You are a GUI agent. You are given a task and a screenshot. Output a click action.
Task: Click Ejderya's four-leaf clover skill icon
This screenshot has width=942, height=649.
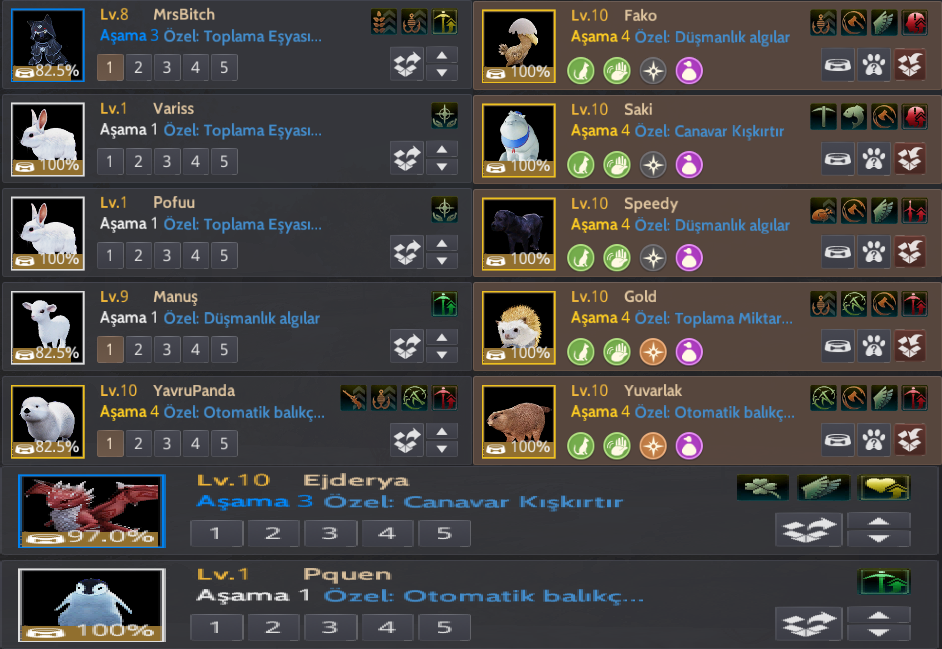762,487
